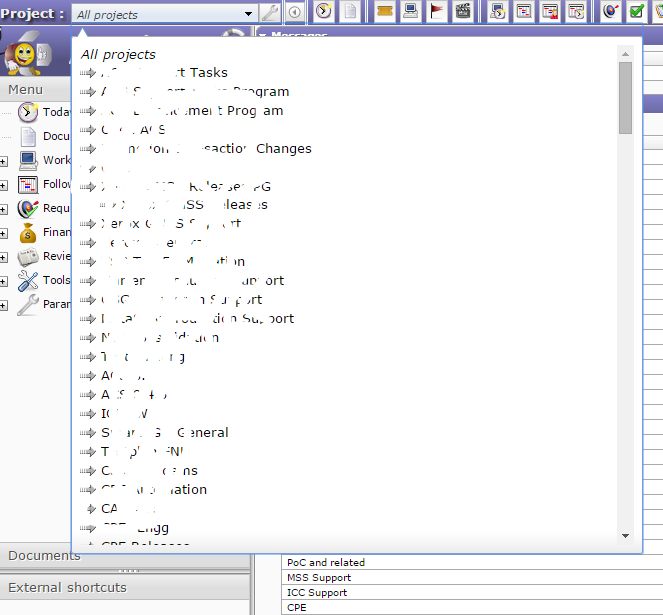The height and width of the screenshot is (615, 663).
Task: Expand the Tools tree node in the menu
Action: (4, 281)
